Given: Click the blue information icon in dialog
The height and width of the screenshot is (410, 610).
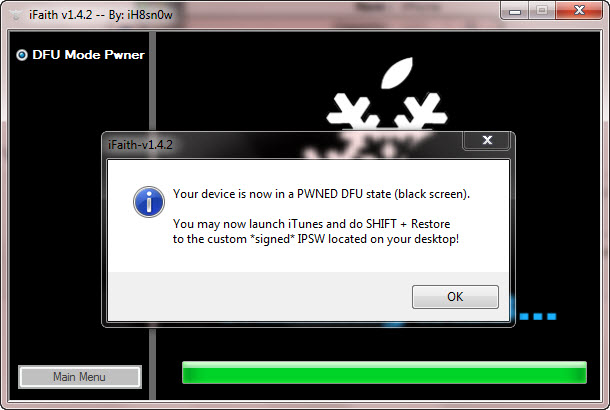Looking at the screenshot, I should (x=149, y=202).
